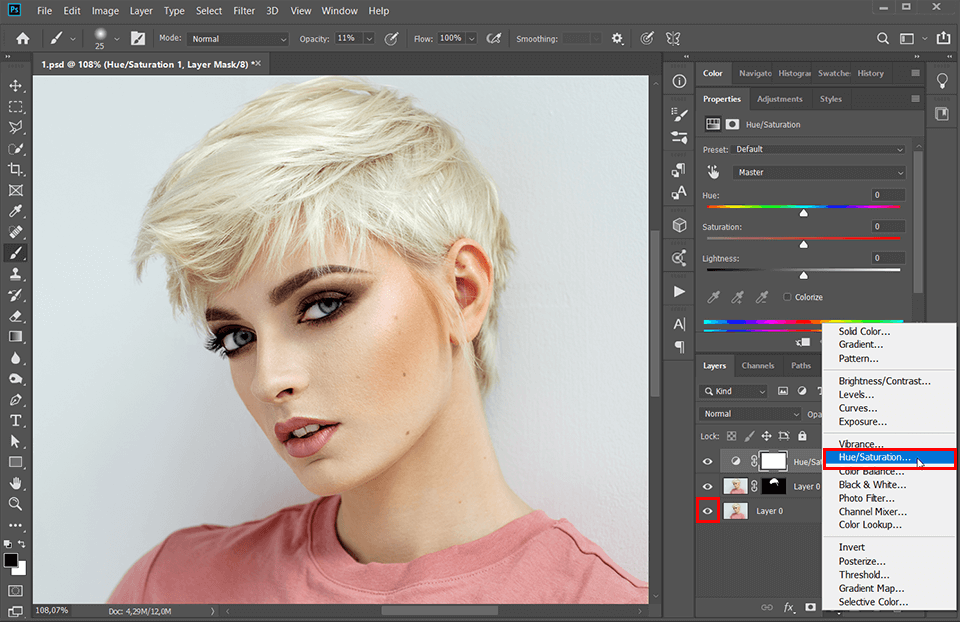Screen dimensions: 960x622
Task: Select the Clone Stamp tool
Action: coord(16,273)
